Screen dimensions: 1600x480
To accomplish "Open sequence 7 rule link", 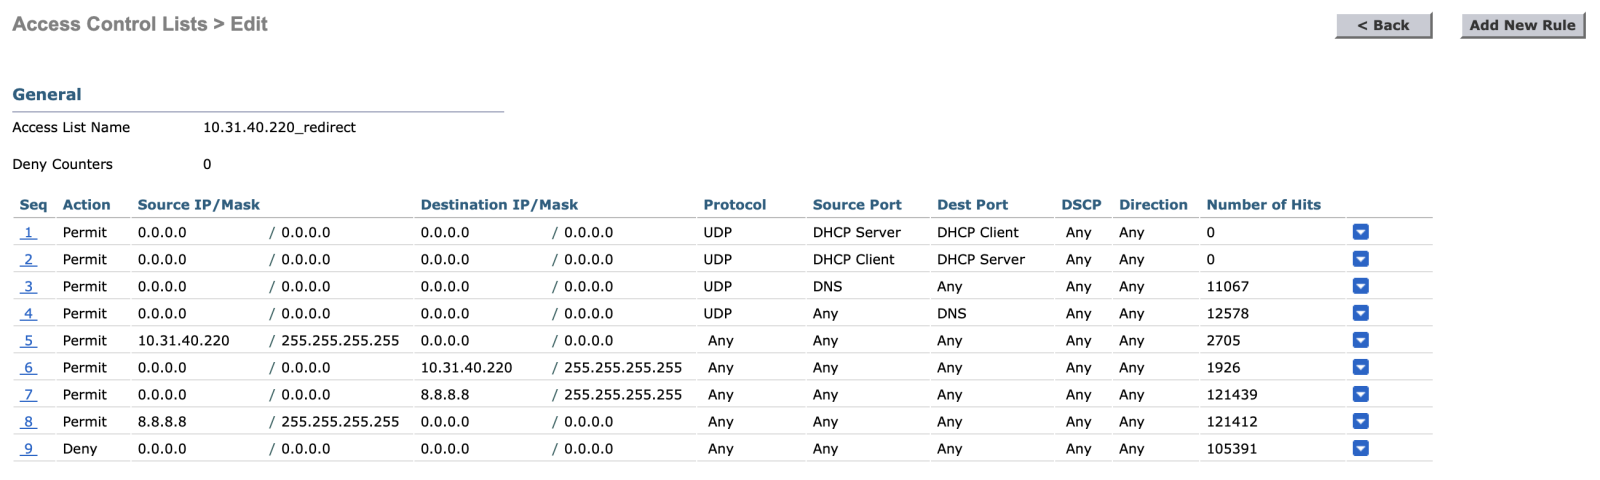I will (x=28, y=394).
